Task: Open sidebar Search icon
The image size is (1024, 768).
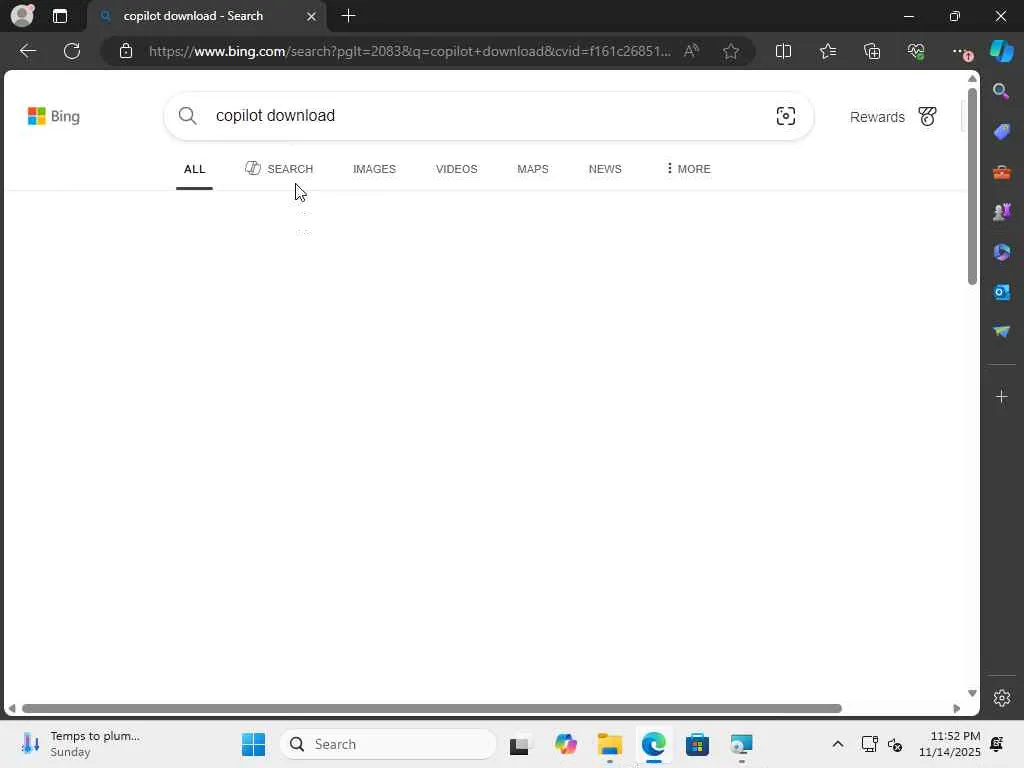Action: pyautogui.click(x=1001, y=91)
